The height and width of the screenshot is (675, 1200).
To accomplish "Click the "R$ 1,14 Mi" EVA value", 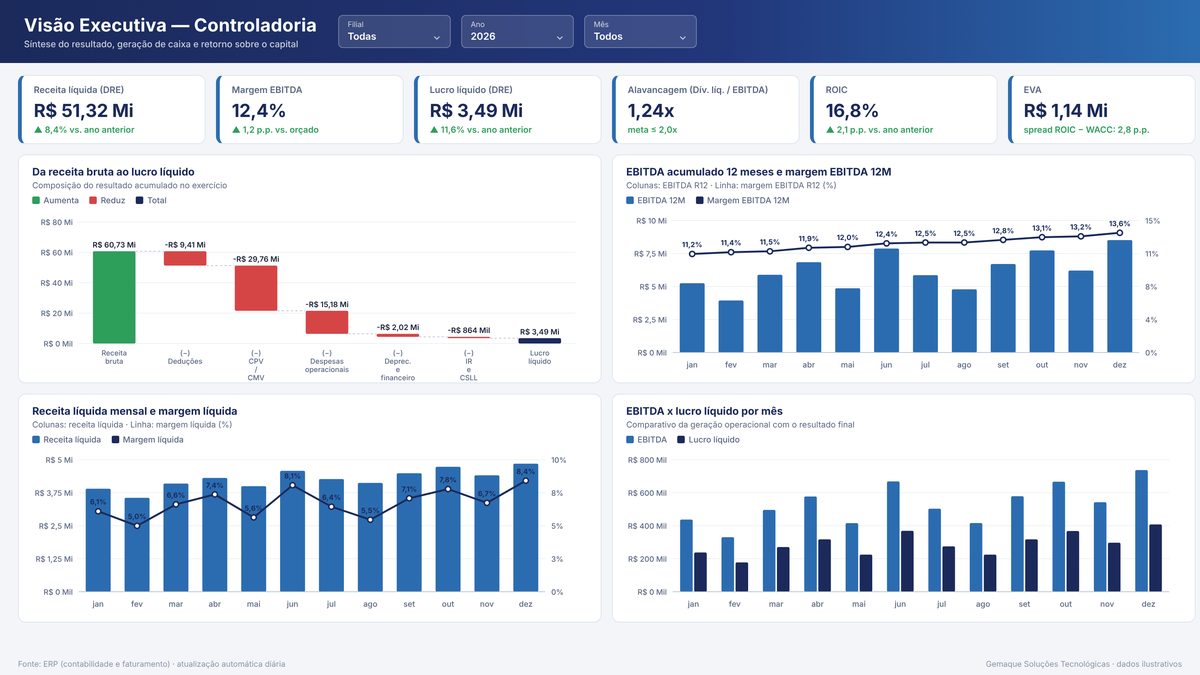I will 1066,111.
